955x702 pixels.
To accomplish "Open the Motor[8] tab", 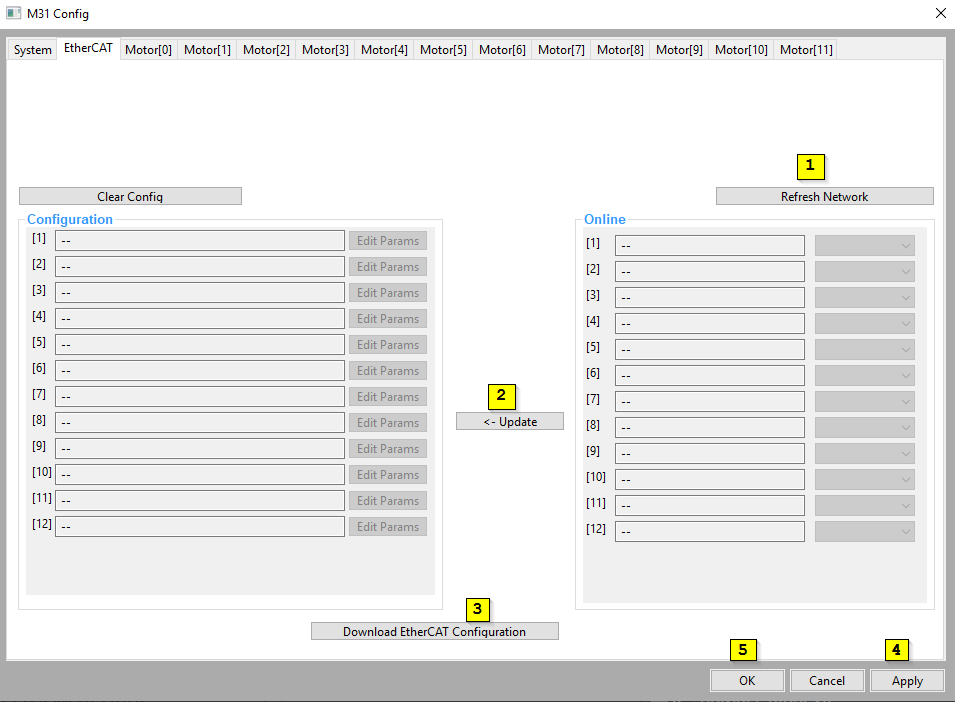I will pyautogui.click(x=620, y=49).
